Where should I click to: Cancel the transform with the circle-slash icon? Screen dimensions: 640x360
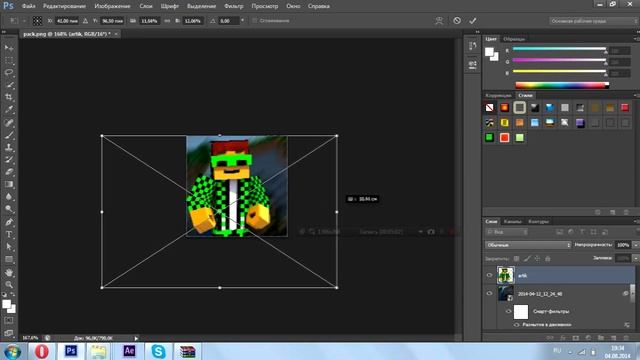pyautogui.click(x=457, y=20)
